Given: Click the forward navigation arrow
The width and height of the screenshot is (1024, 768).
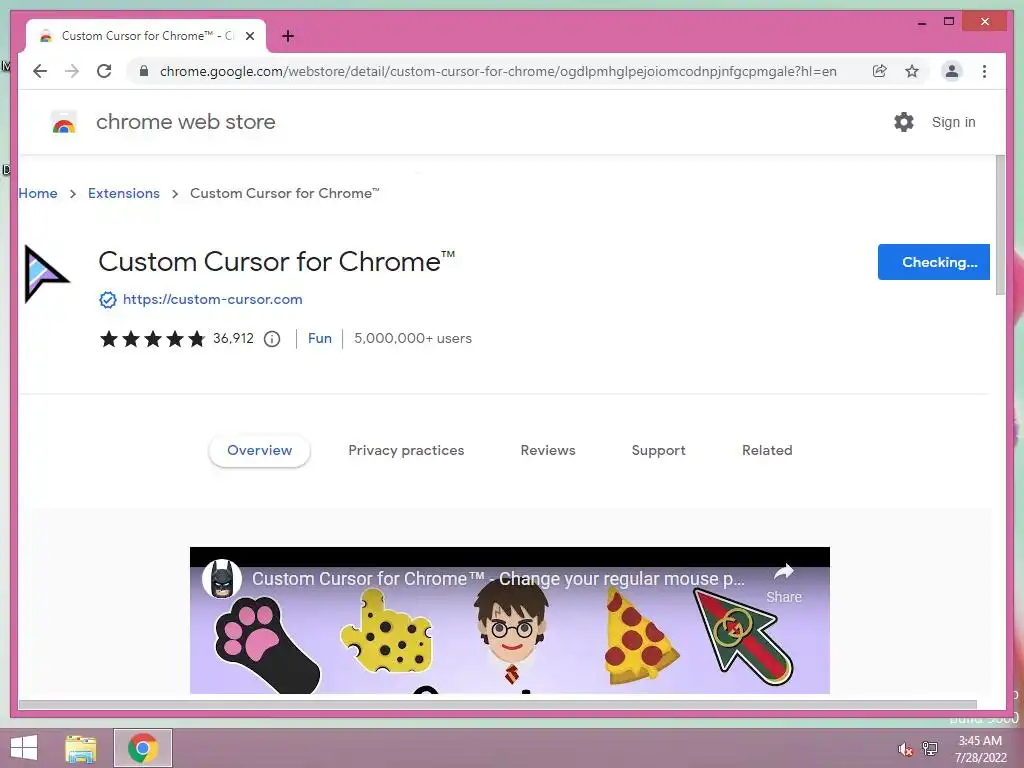Looking at the screenshot, I should [72, 71].
